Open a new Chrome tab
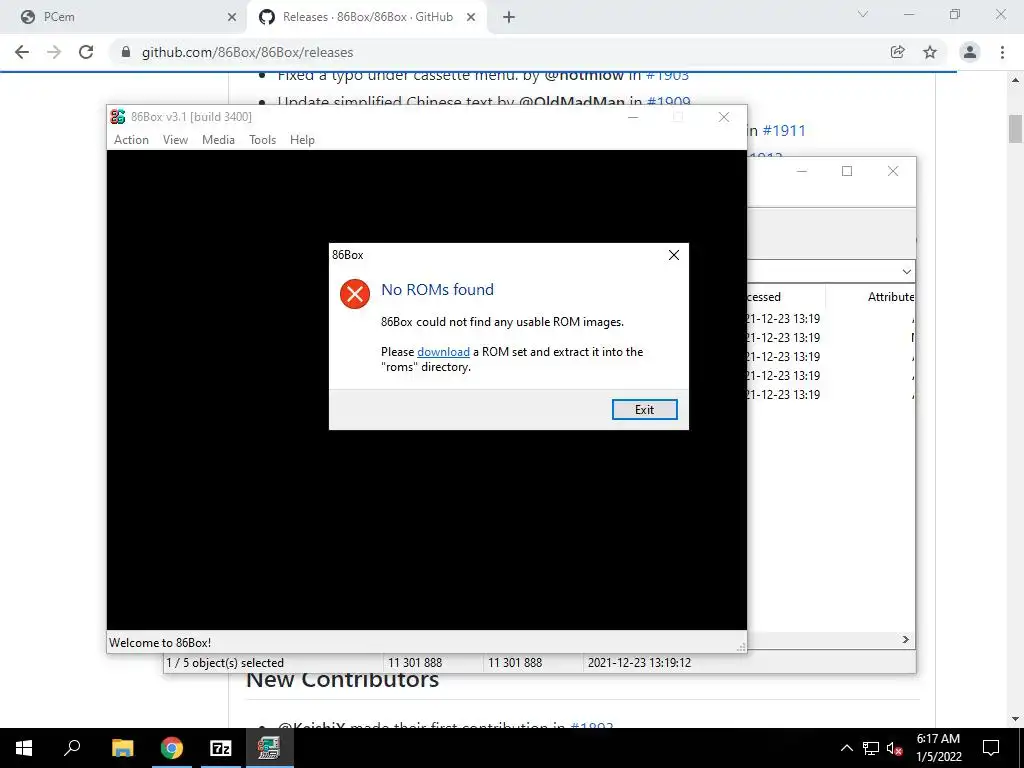The width and height of the screenshot is (1024, 768). (509, 18)
